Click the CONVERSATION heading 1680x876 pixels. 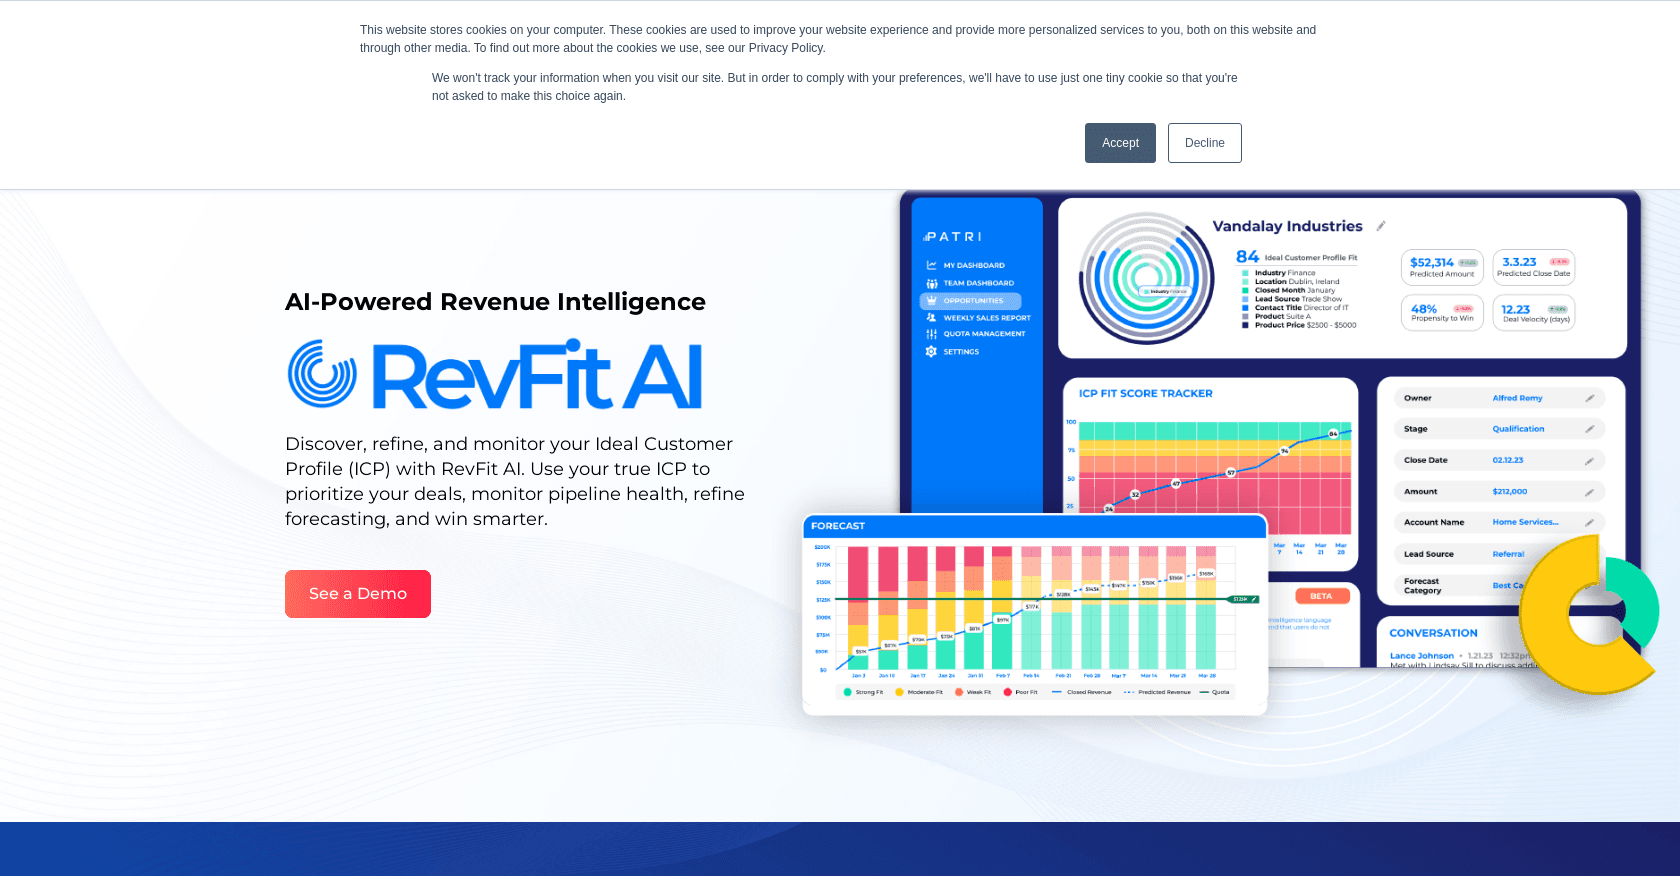1433,633
